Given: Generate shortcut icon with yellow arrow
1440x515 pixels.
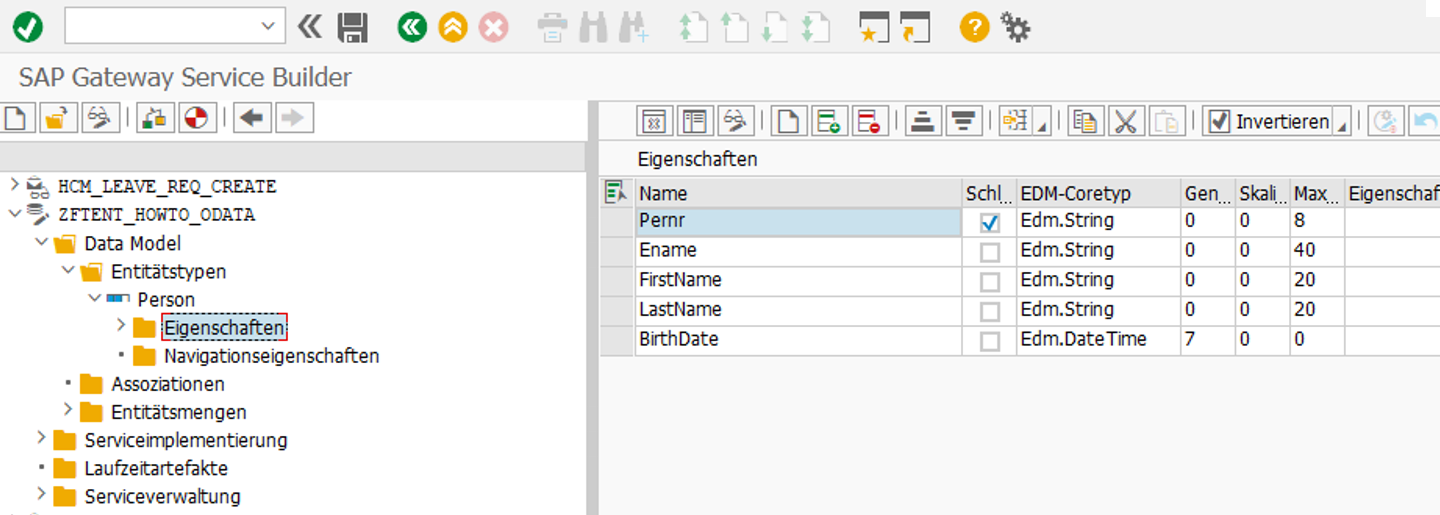Looking at the screenshot, I should click(x=914, y=27).
